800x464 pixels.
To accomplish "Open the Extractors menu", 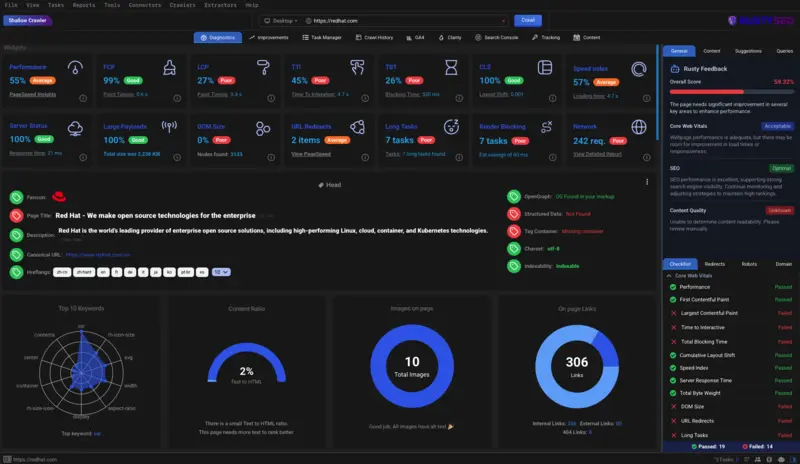I will click(x=220, y=5).
